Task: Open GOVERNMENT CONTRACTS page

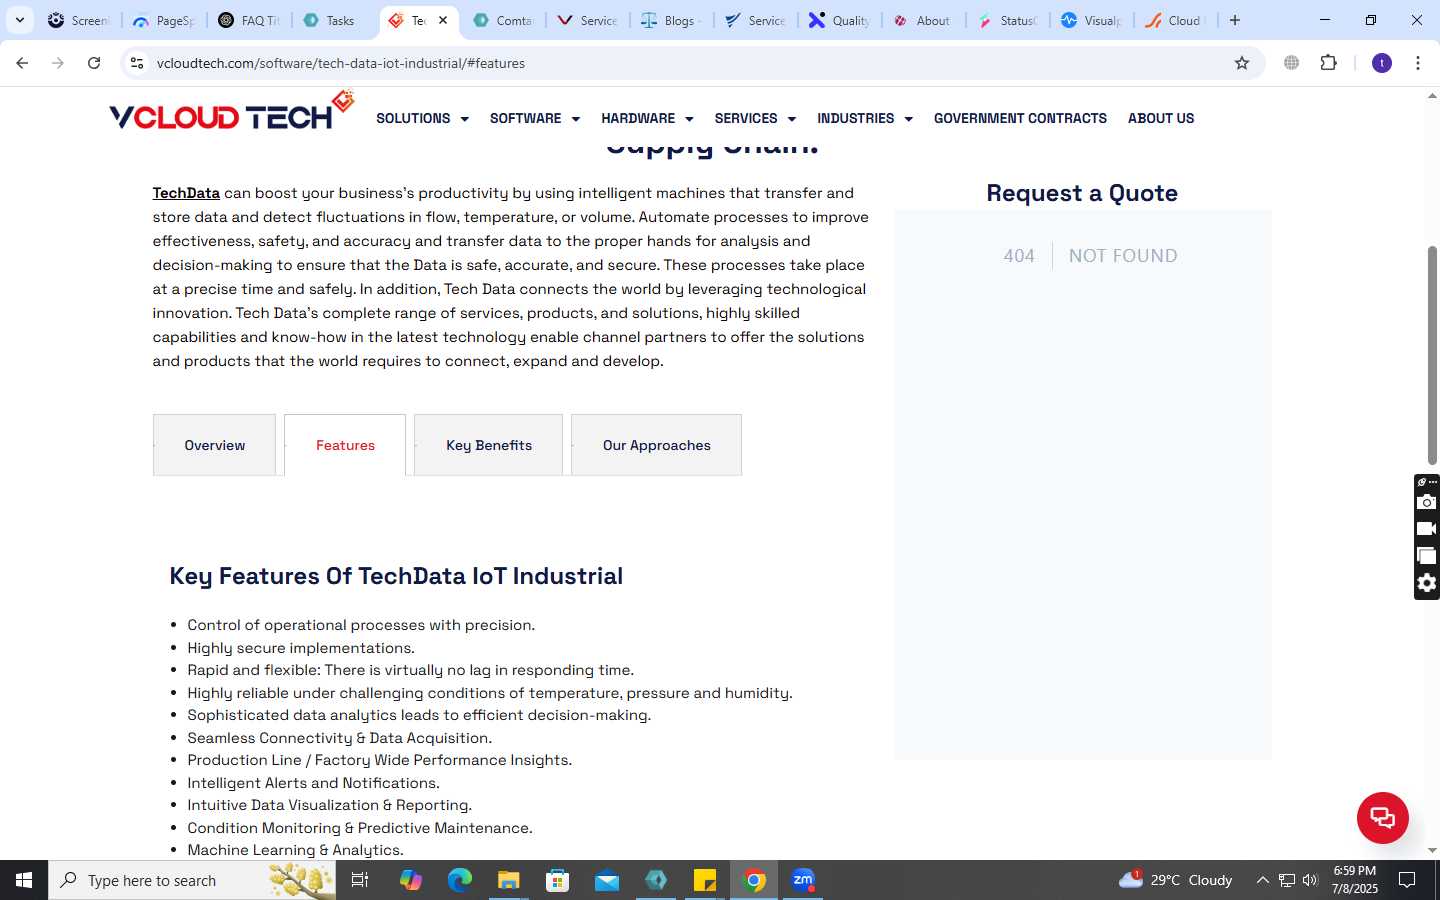Action: coord(1020,118)
